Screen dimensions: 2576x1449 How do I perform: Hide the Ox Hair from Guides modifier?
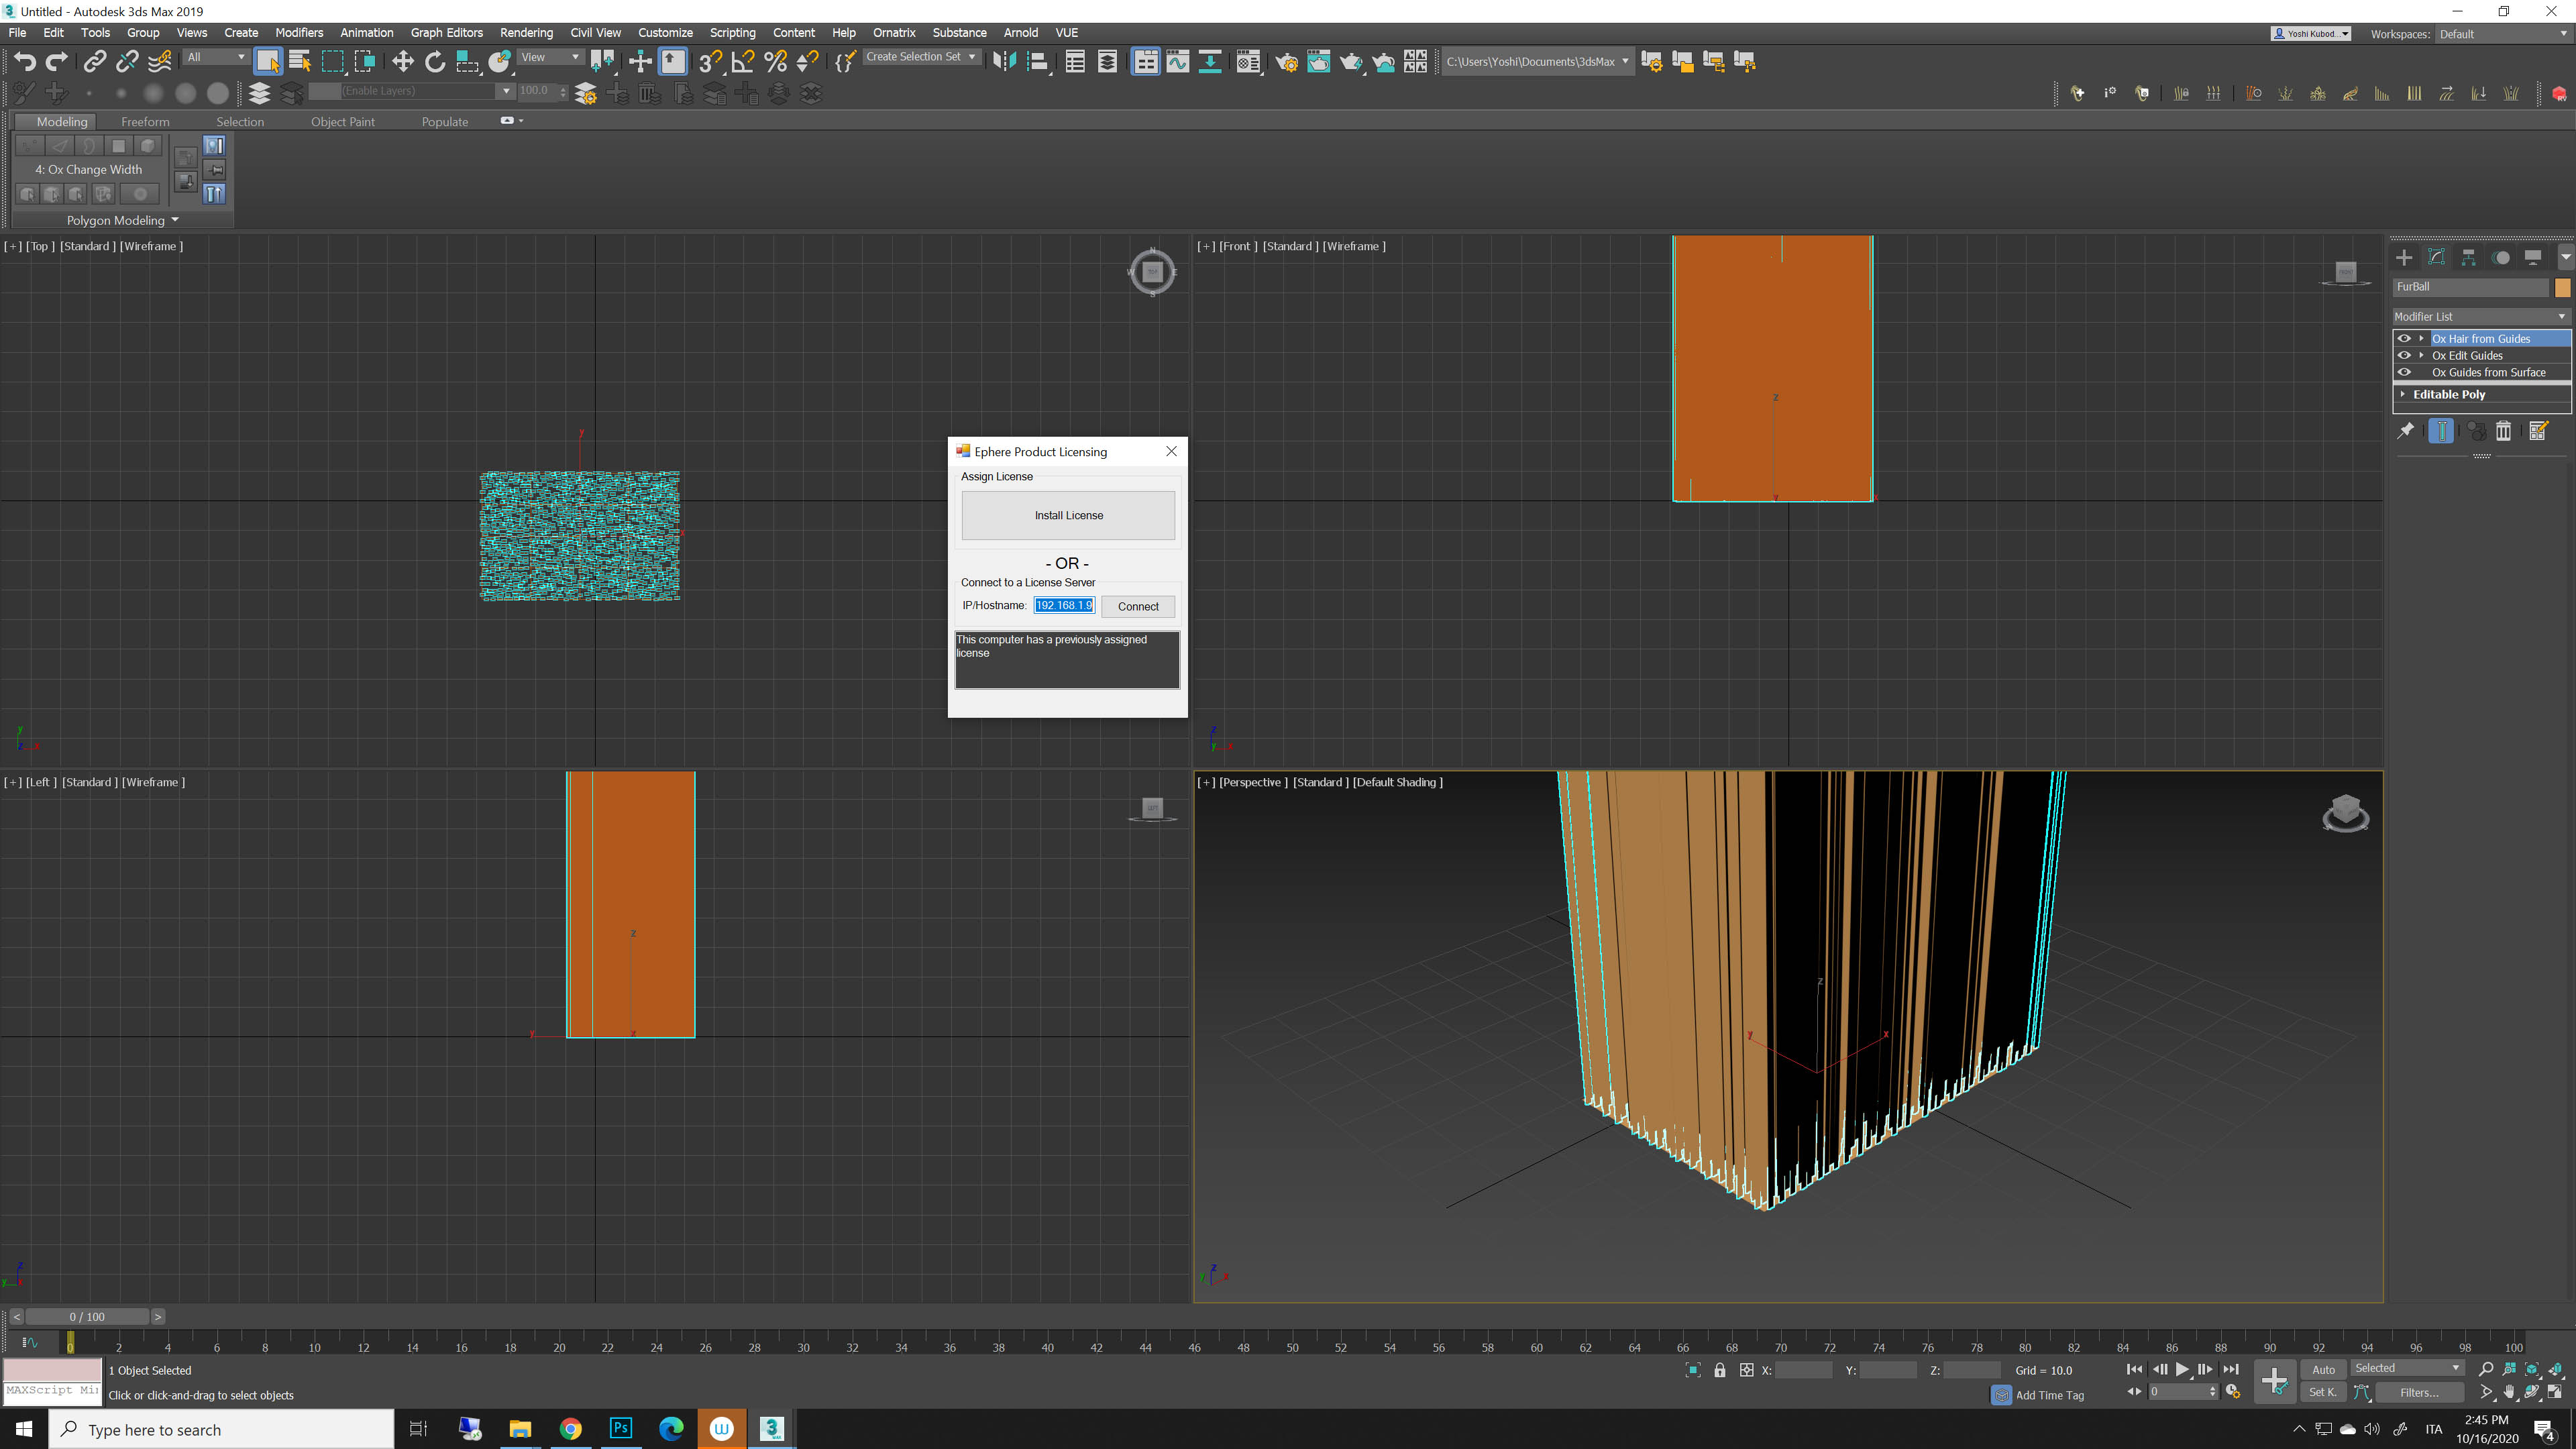tap(2404, 339)
